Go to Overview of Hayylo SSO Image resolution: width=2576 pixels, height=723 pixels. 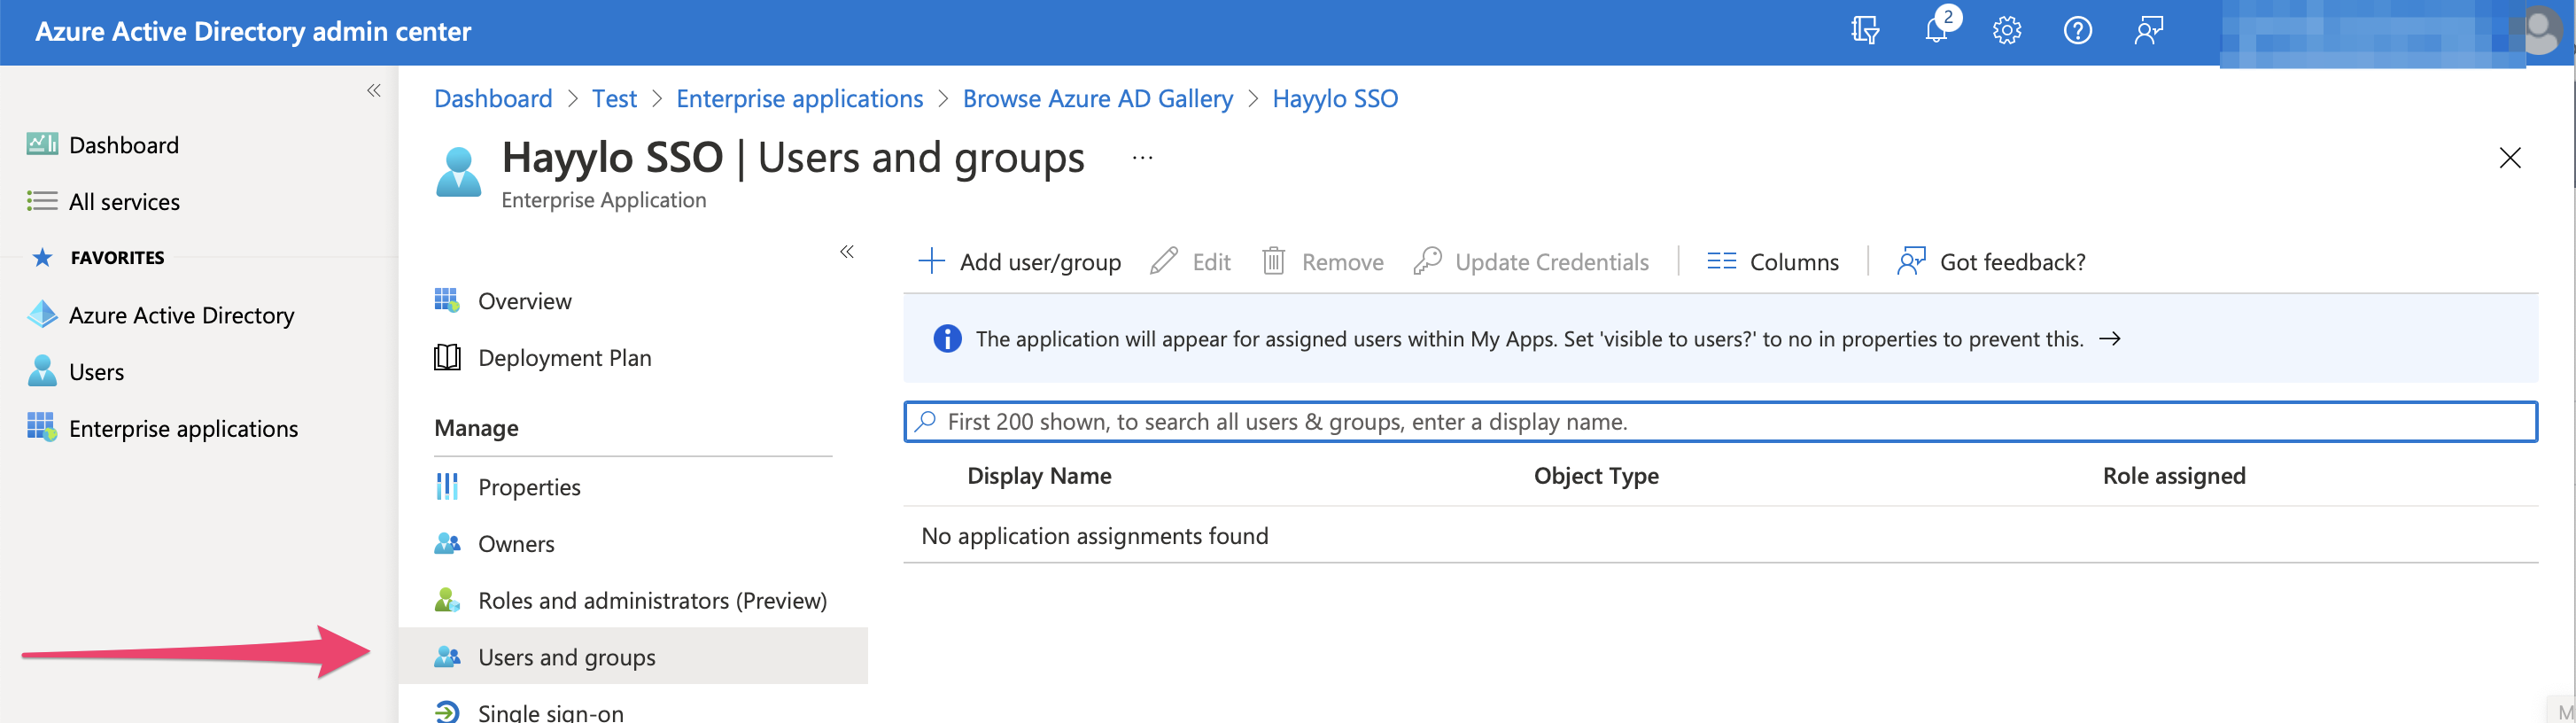point(524,301)
